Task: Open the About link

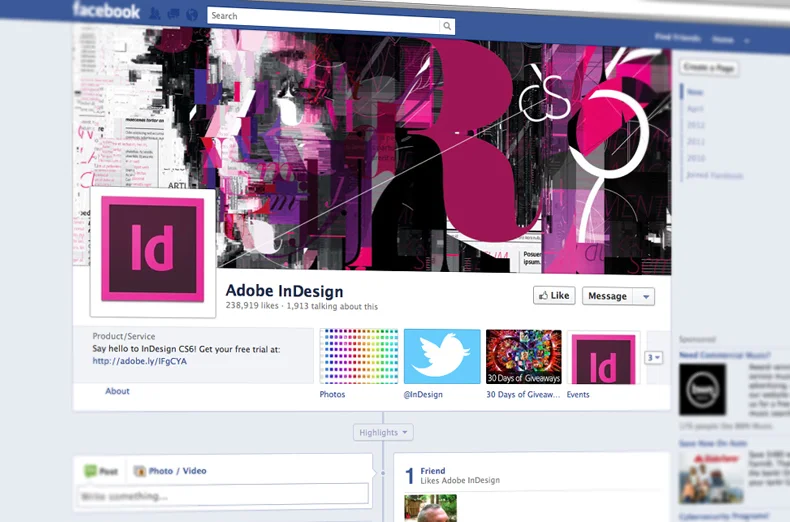Action: pos(117,391)
